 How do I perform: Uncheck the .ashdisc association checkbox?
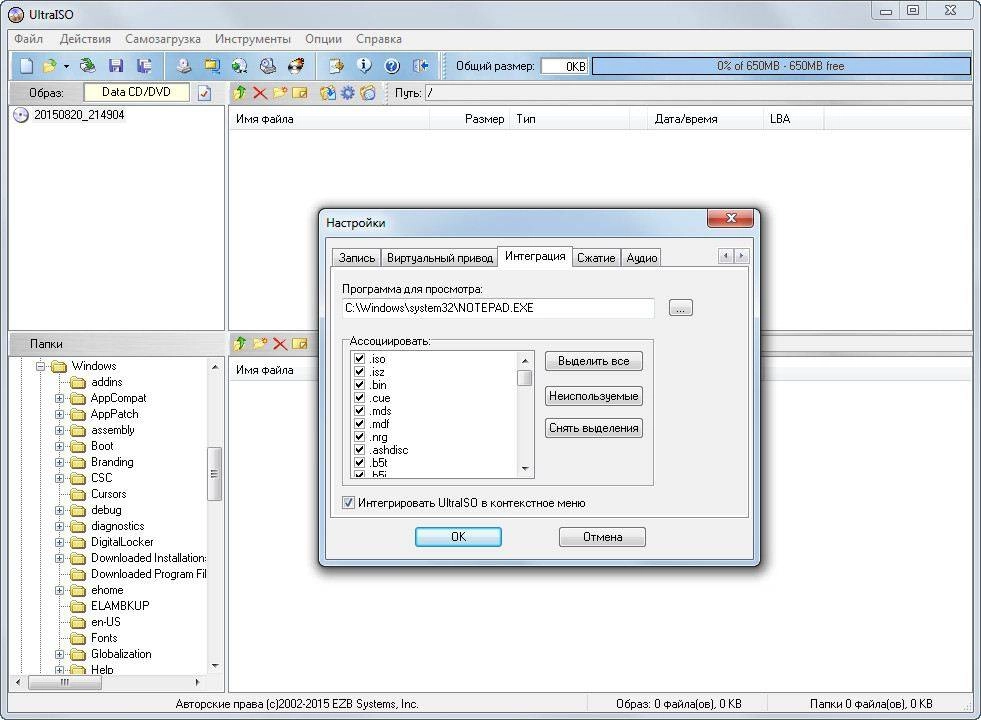(x=360, y=449)
